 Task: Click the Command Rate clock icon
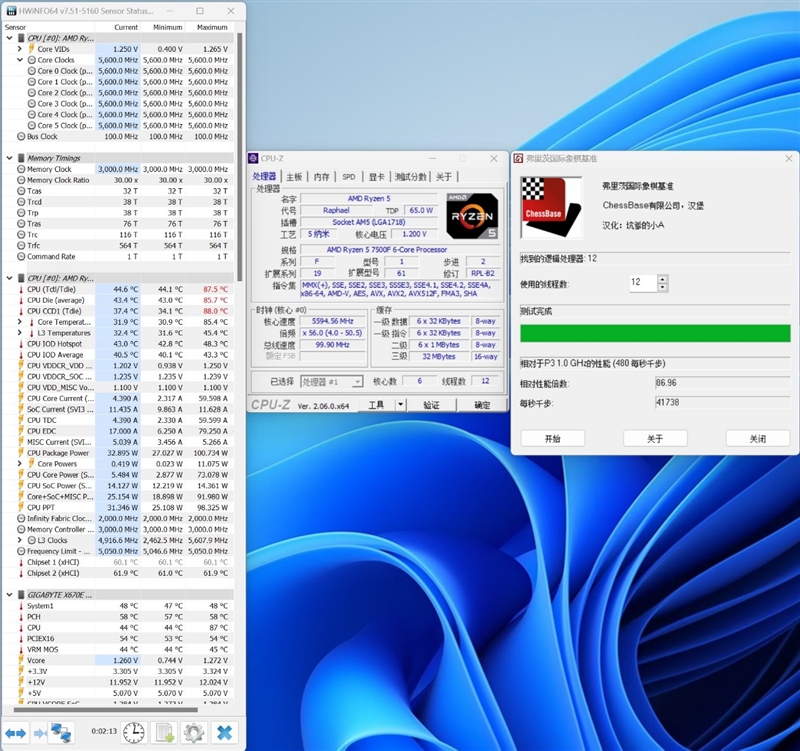coord(21,257)
